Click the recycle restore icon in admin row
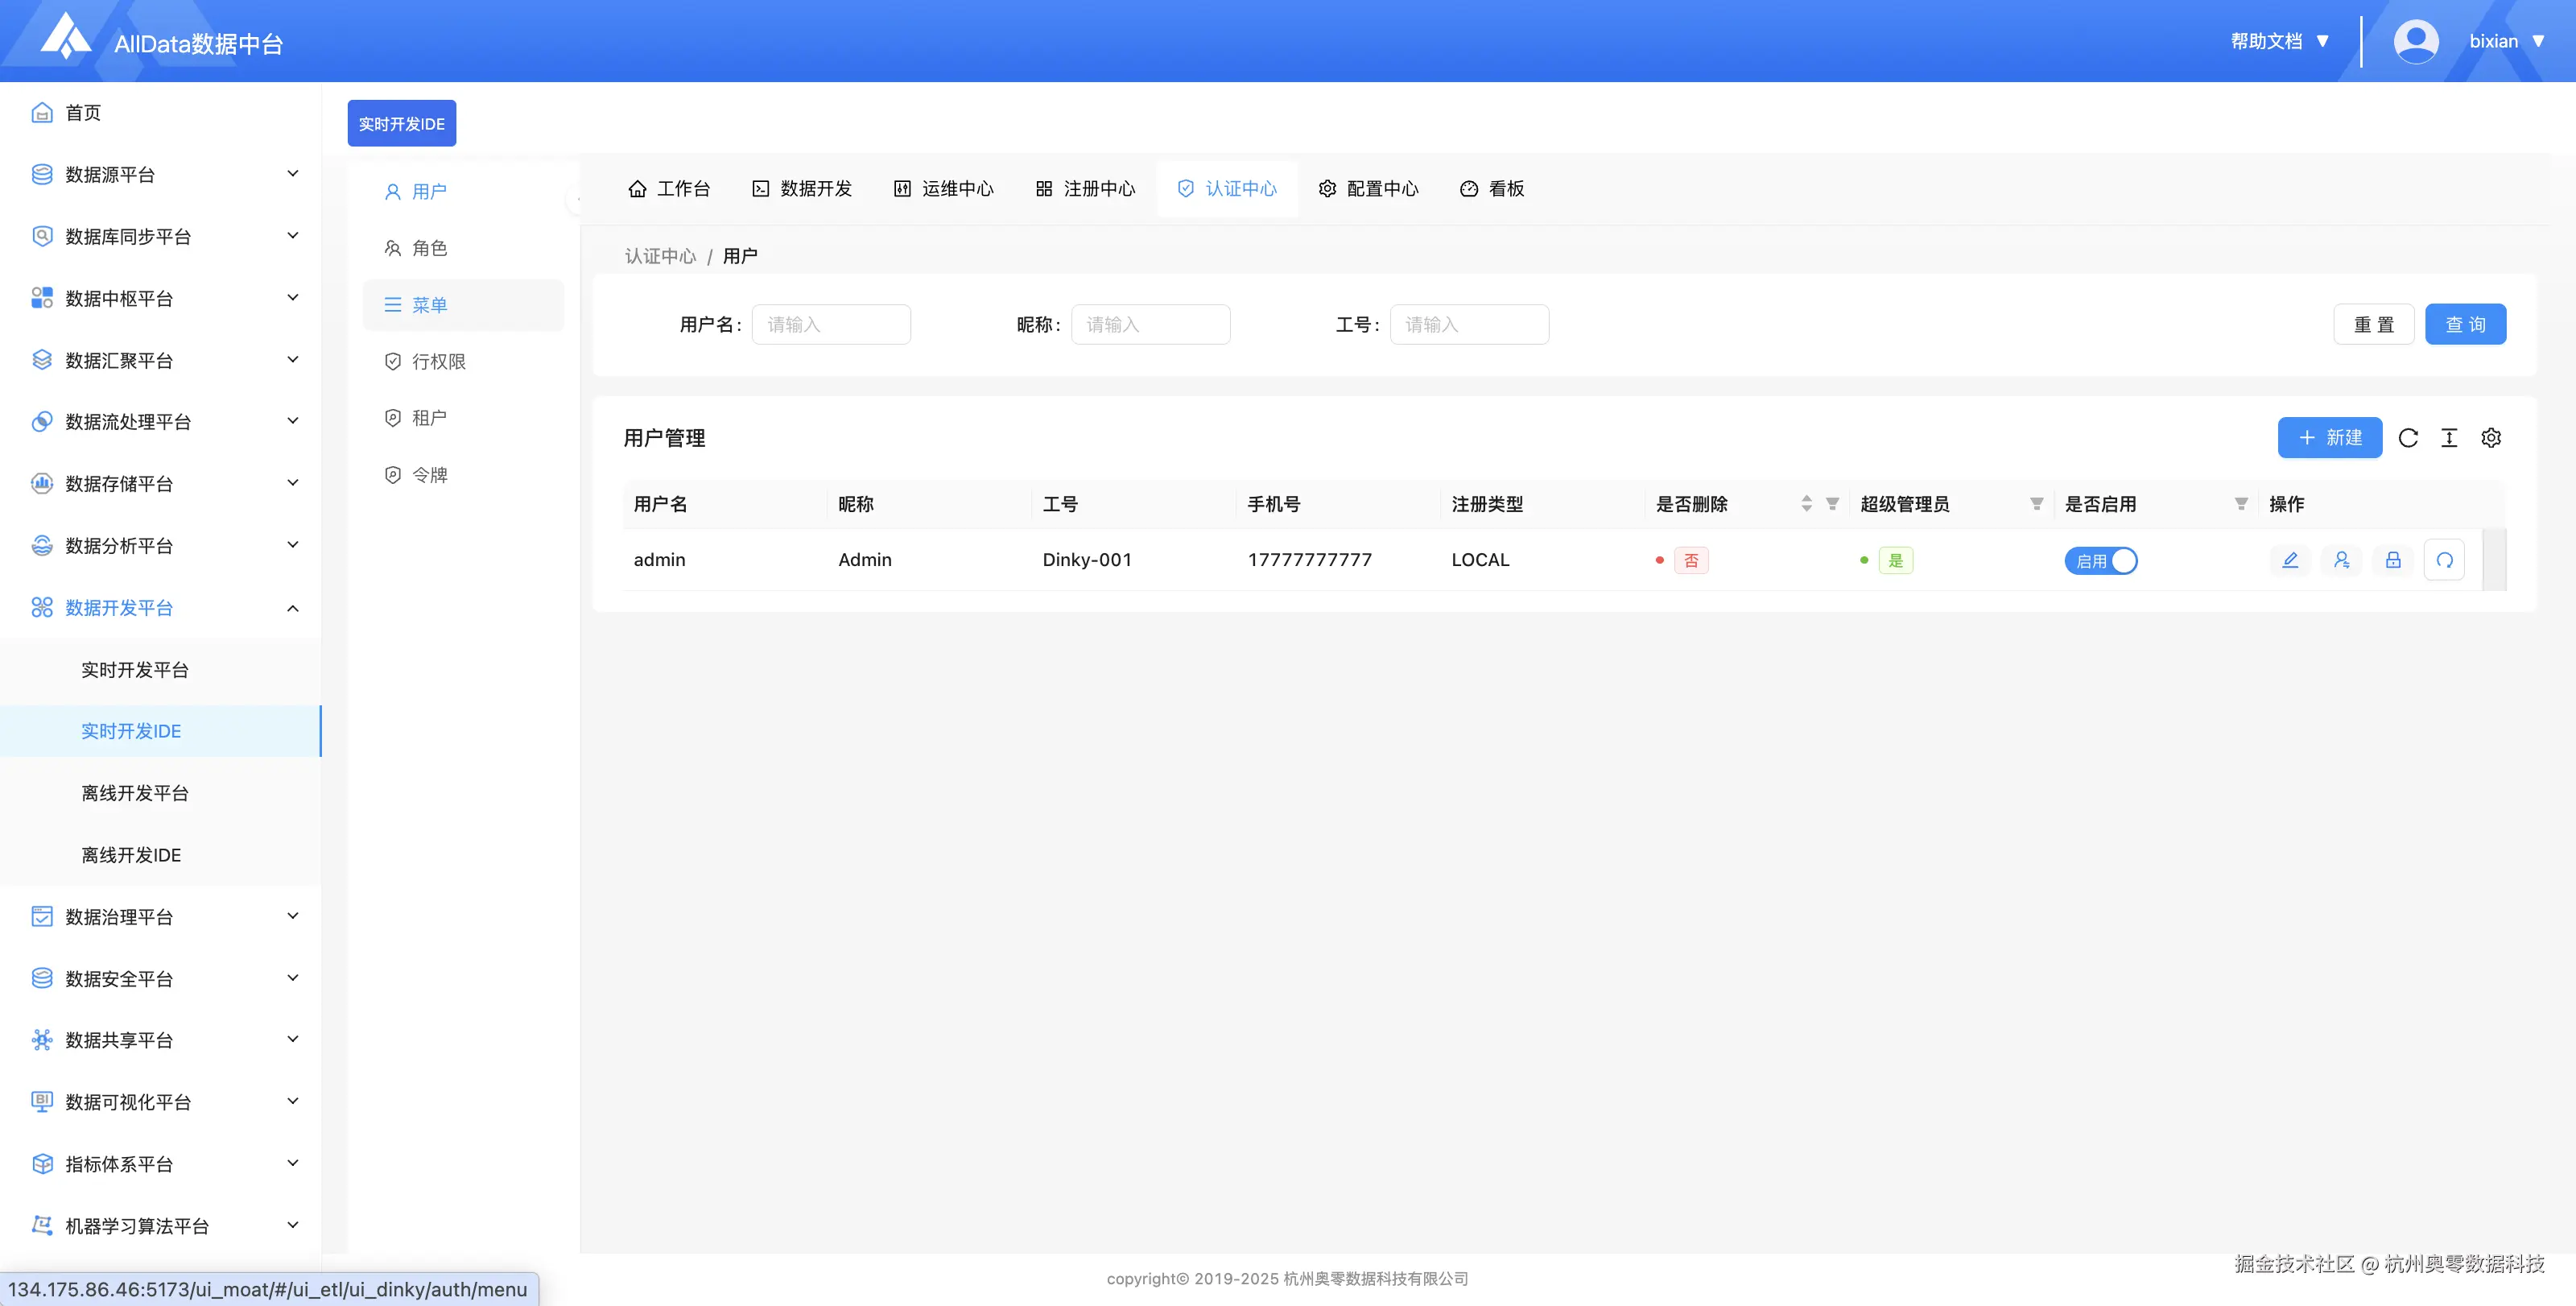2576x1306 pixels. point(2445,560)
